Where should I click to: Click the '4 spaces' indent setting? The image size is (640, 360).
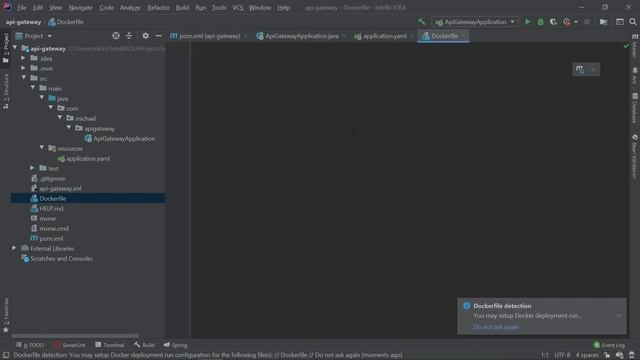(587, 355)
